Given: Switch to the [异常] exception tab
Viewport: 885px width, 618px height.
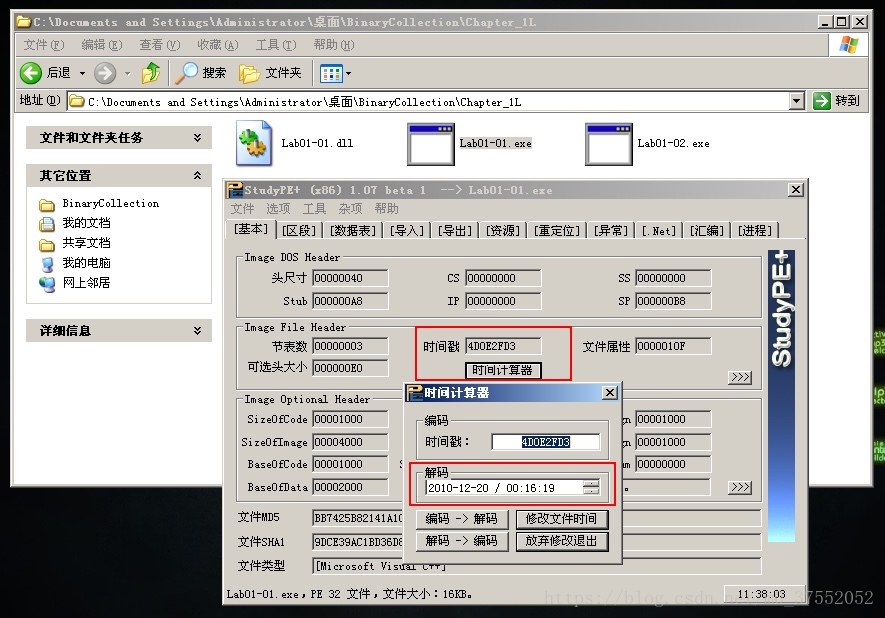Looking at the screenshot, I should (611, 231).
